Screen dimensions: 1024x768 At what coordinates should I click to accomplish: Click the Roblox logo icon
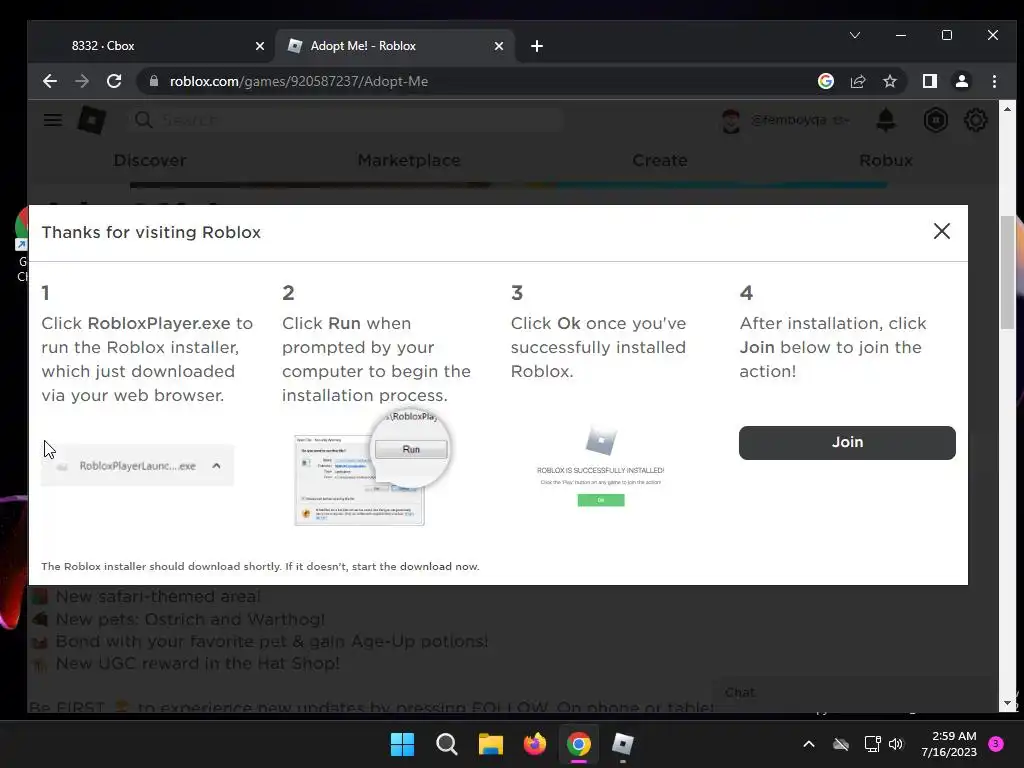(92, 120)
